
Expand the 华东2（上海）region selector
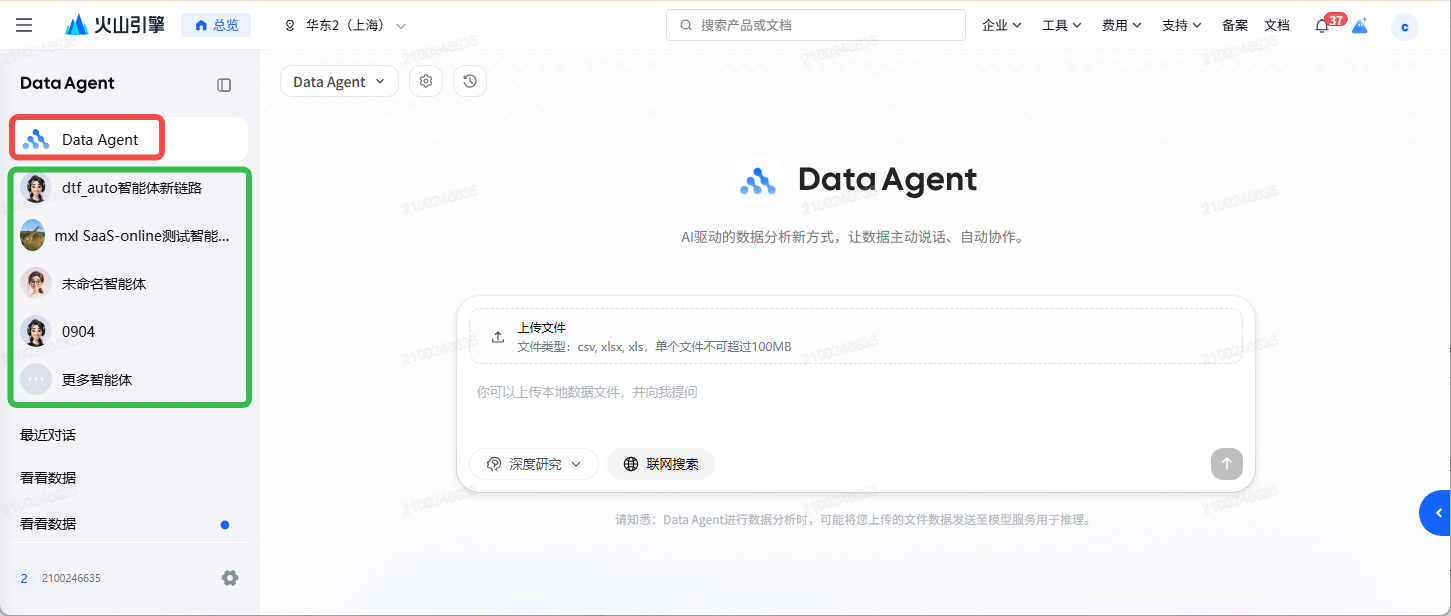[346, 25]
